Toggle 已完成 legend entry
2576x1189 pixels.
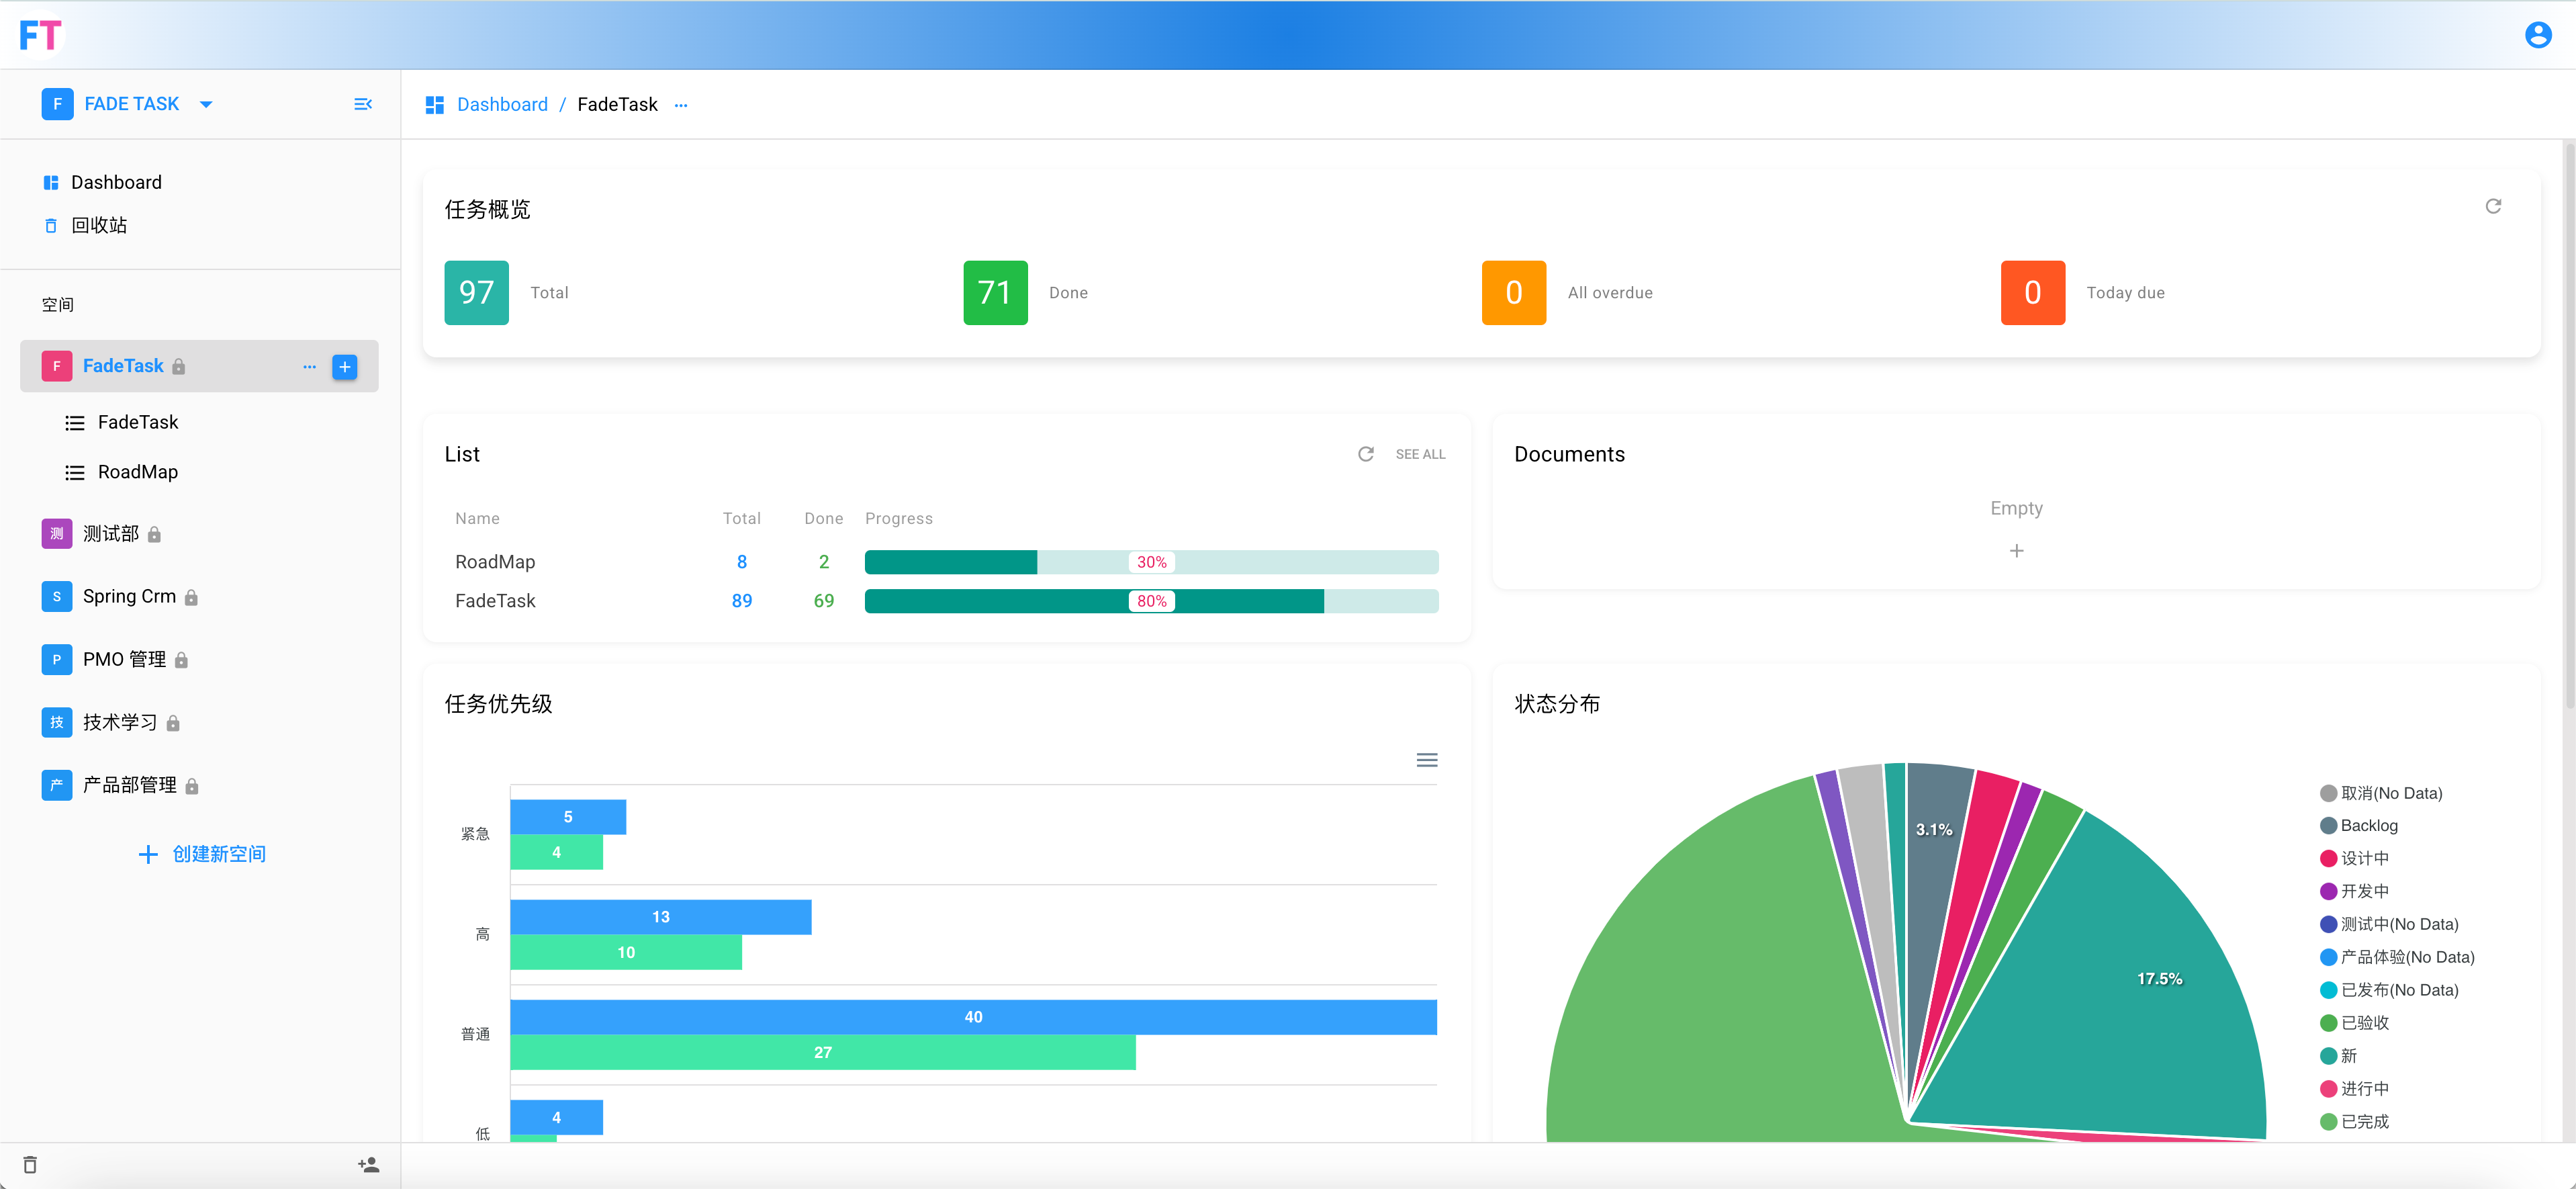point(2354,1122)
